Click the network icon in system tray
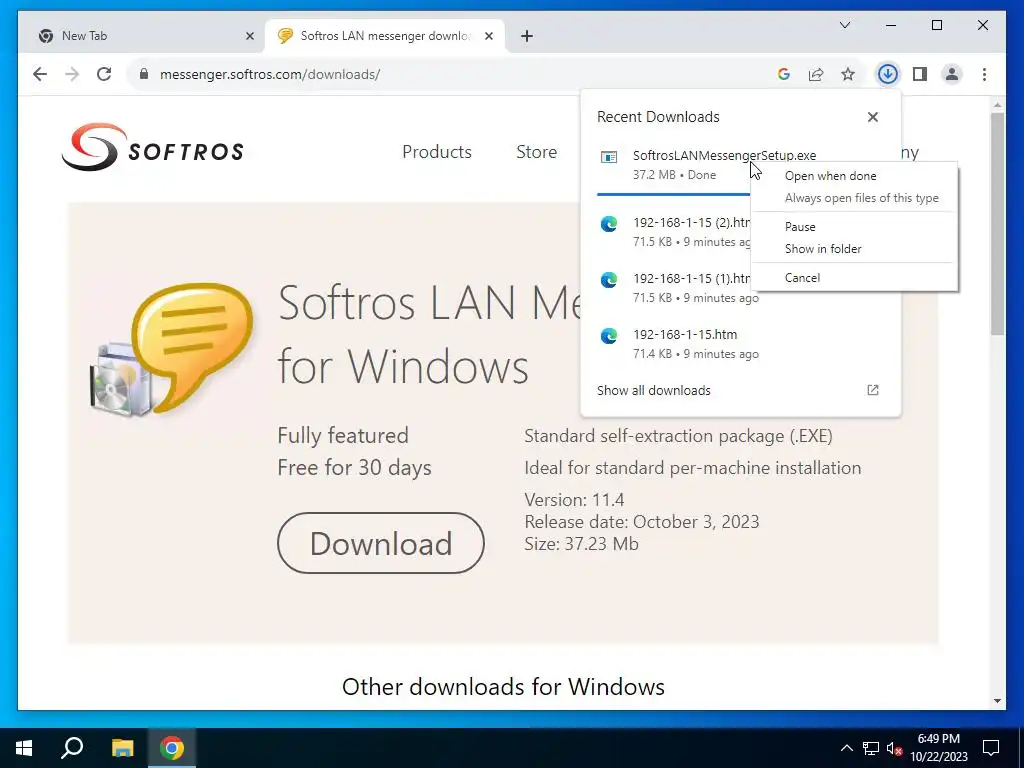This screenshot has width=1024, height=768. 871,748
